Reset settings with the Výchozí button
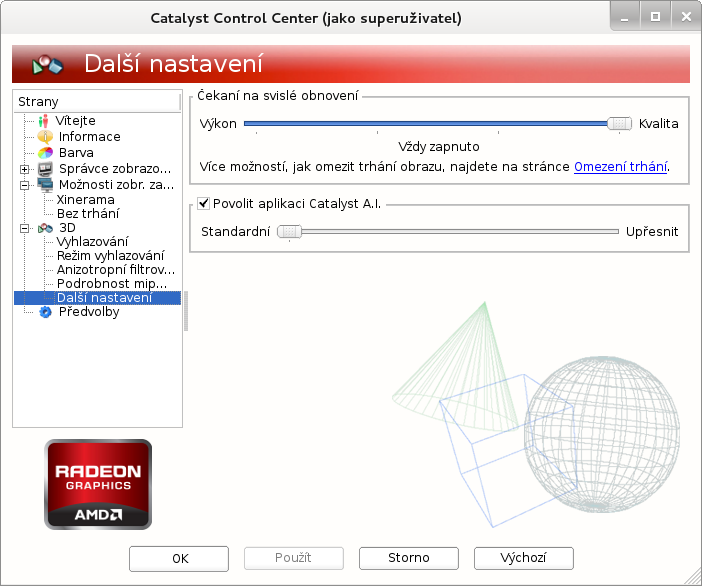 pyautogui.click(x=523, y=558)
